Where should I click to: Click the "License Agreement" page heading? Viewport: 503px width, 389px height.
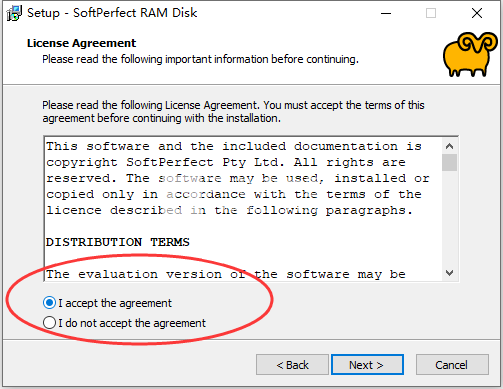[x=82, y=43]
